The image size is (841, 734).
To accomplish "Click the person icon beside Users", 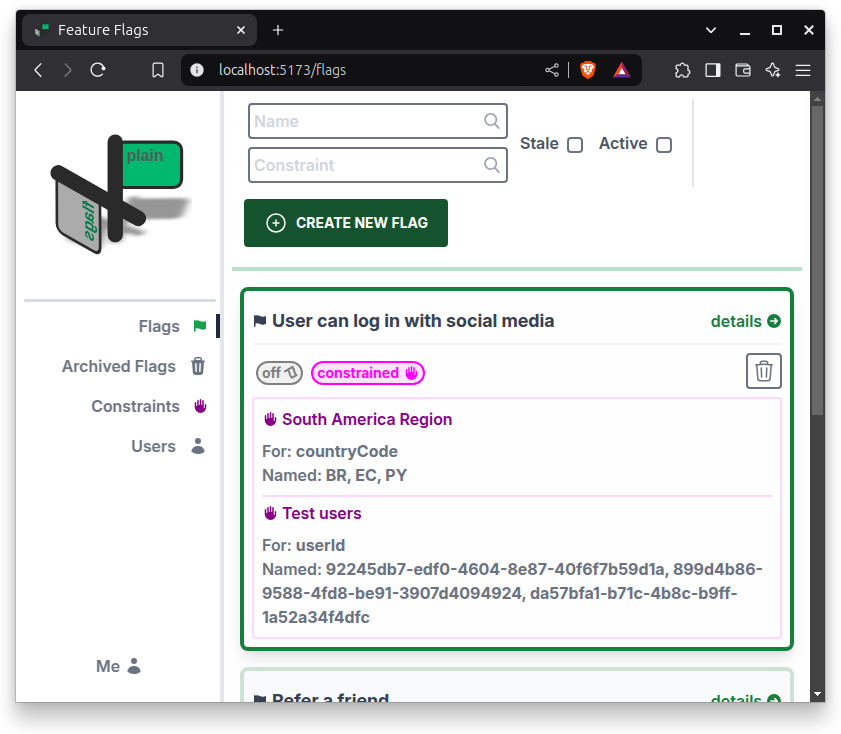I will [x=198, y=446].
